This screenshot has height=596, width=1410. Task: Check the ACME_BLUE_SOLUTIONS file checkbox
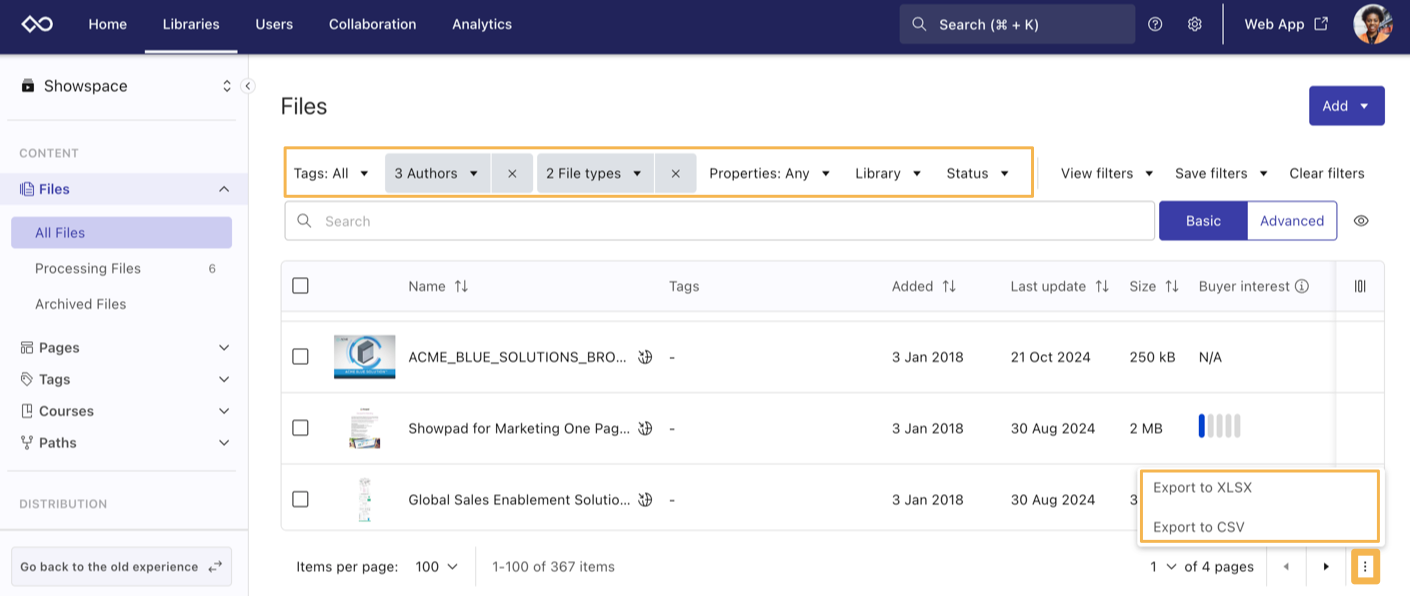coord(300,356)
